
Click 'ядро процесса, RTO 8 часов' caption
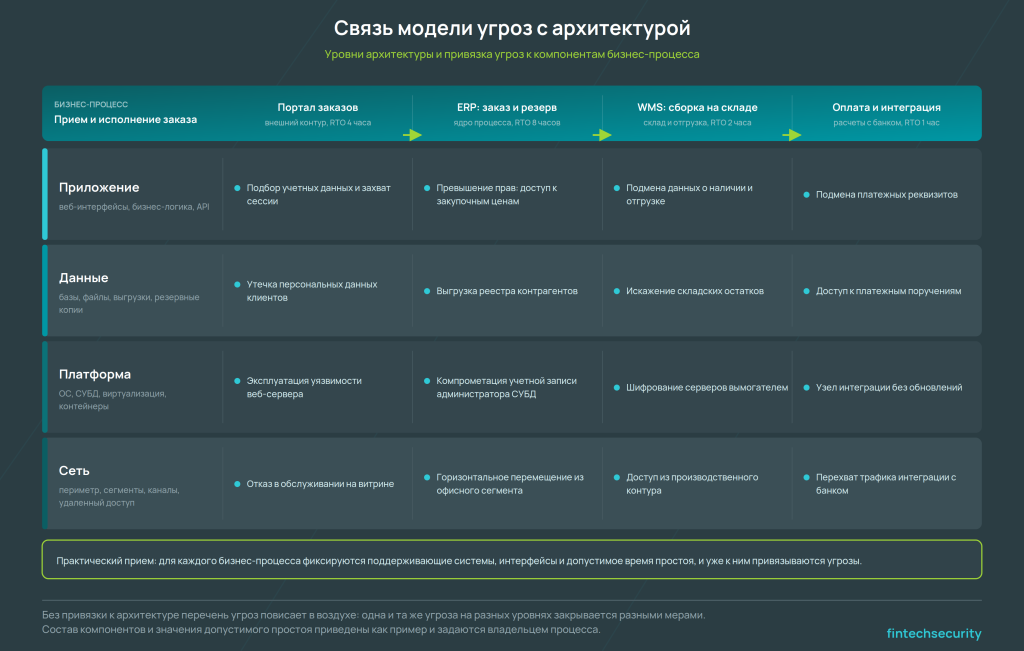click(507, 123)
